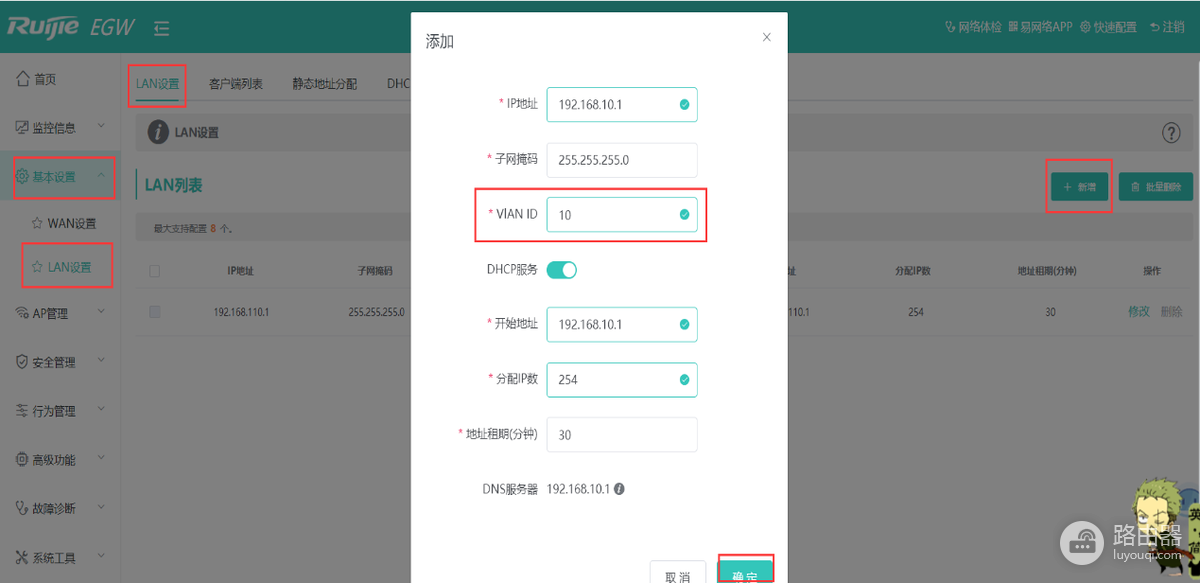Open the help question mark icon
1200x583 pixels.
[1171, 133]
